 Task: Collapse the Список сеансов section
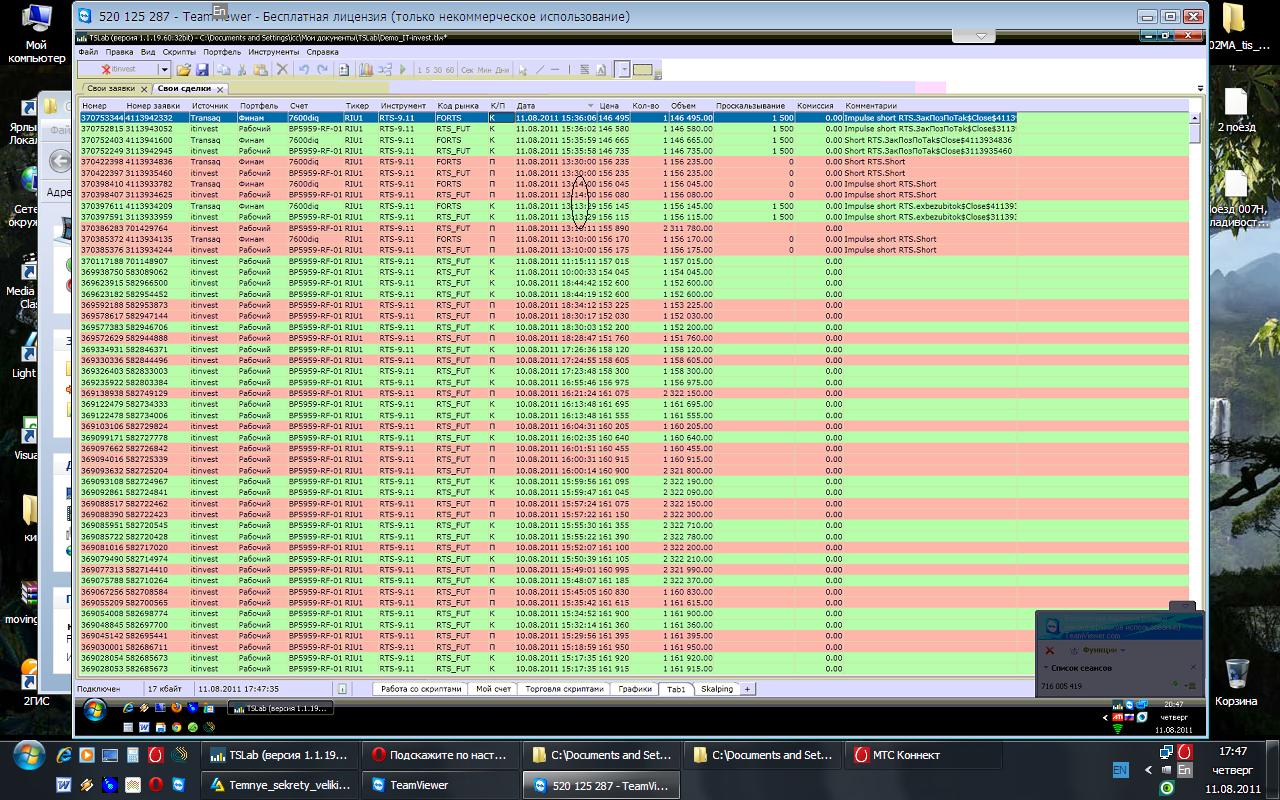click(x=1046, y=667)
